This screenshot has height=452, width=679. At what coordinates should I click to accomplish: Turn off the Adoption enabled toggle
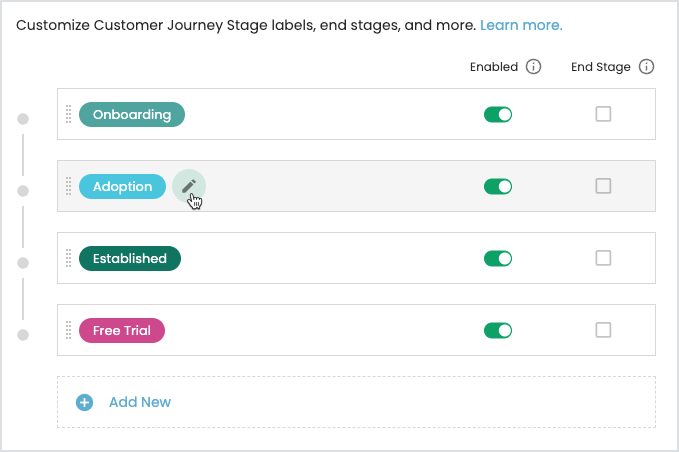[x=497, y=186]
